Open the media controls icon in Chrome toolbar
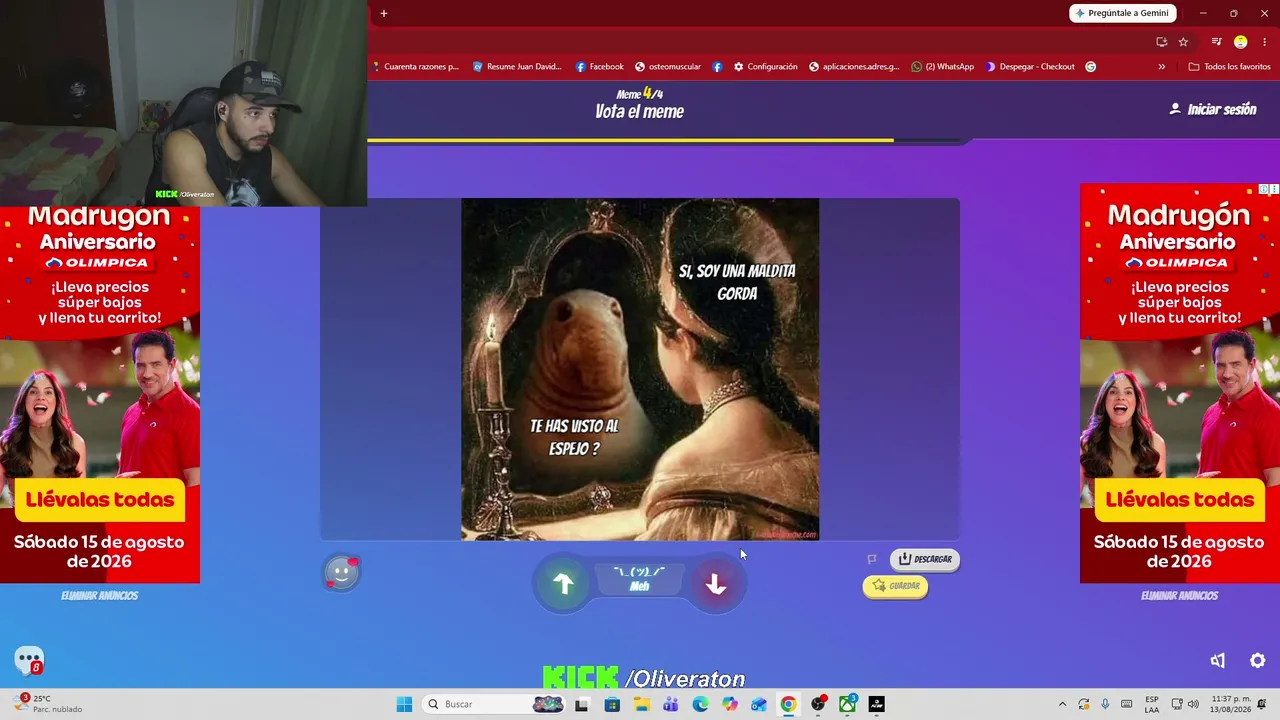The height and width of the screenshot is (720, 1280). coord(1216,42)
